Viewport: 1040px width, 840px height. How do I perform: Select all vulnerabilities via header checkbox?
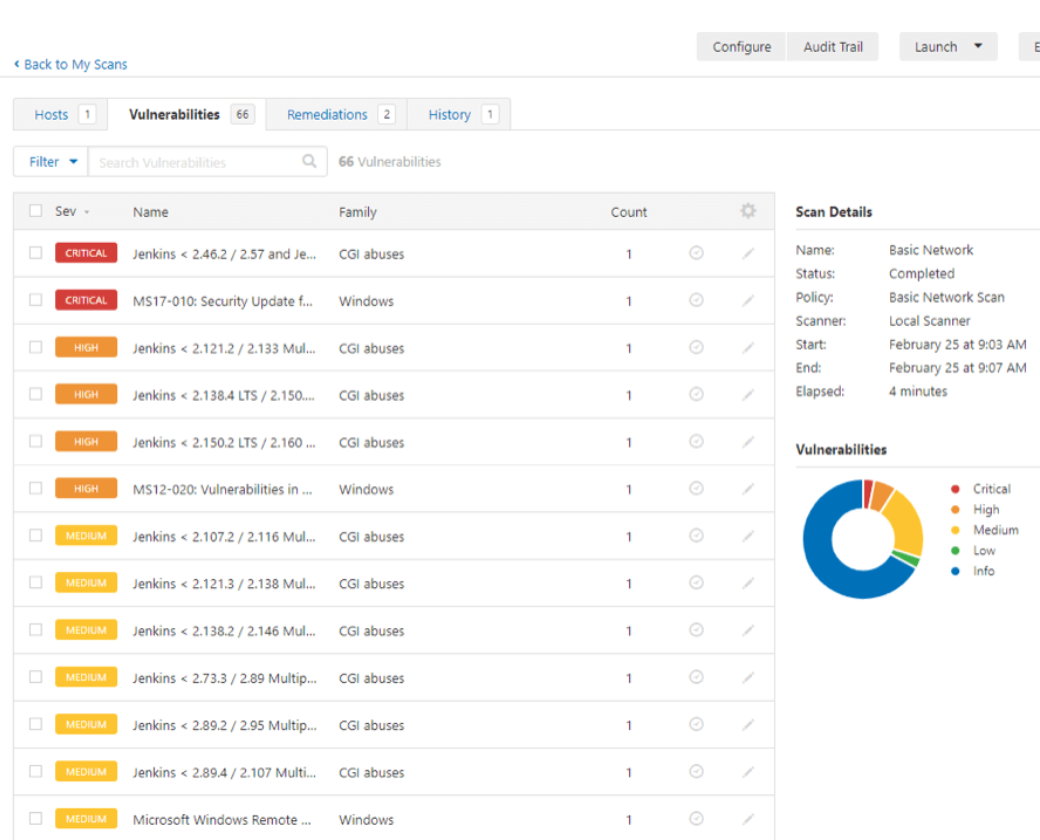pos(34,211)
